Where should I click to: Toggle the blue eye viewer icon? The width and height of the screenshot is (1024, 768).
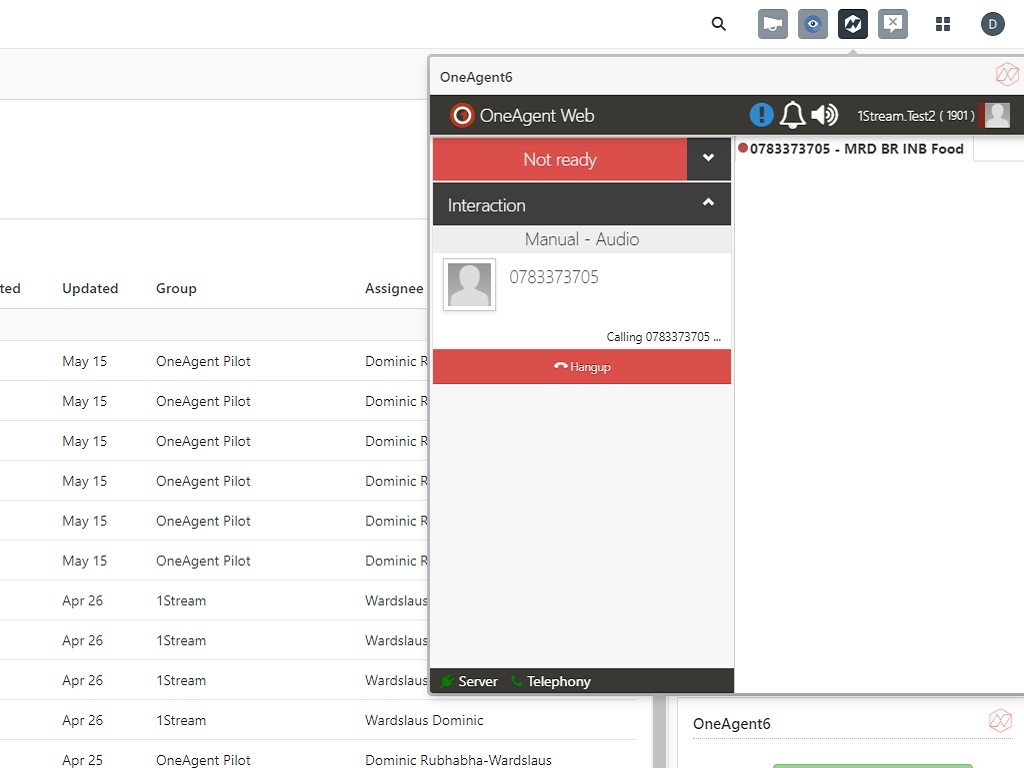point(813,24)
